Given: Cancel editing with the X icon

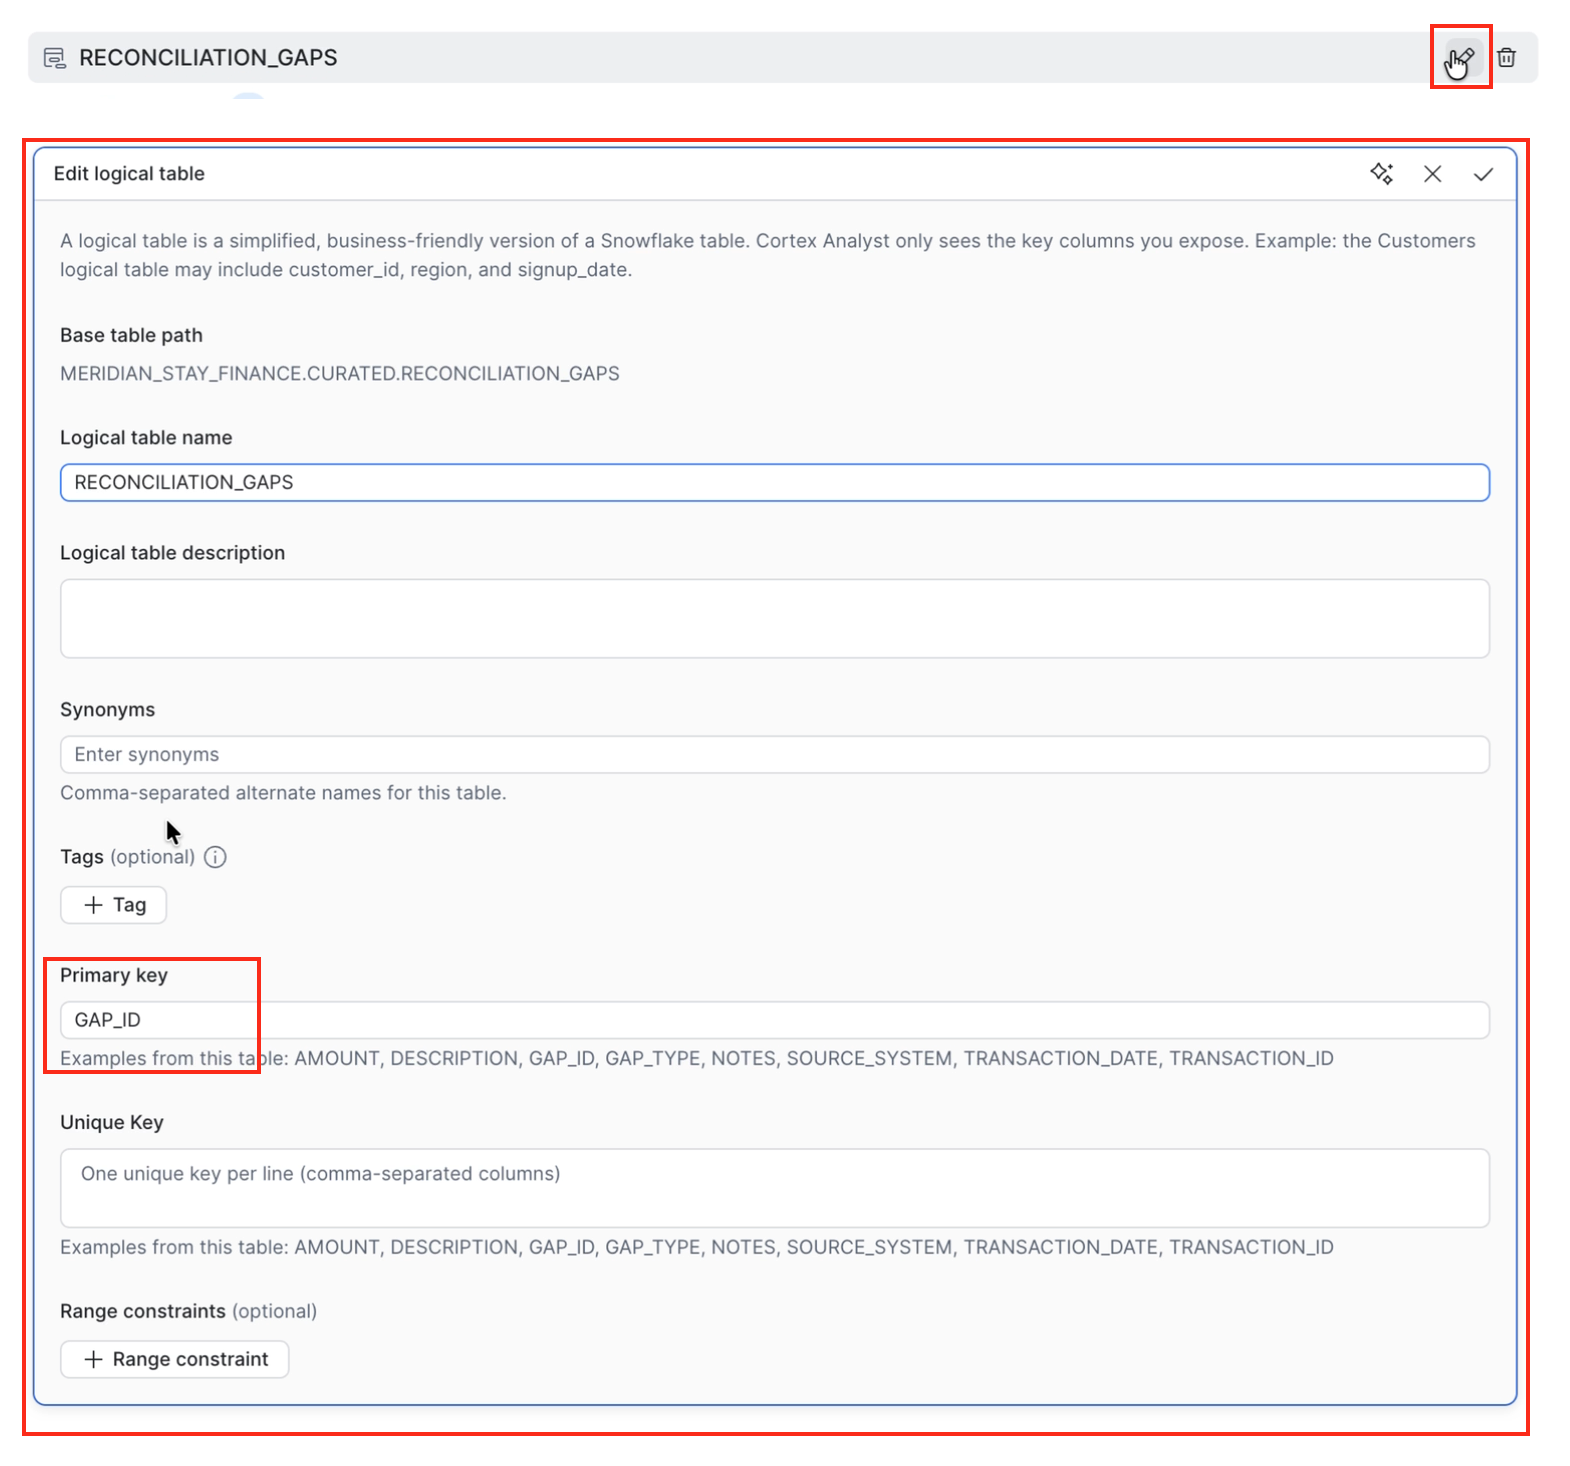Looking at the screenshot, I should [x=1432, y=174].
